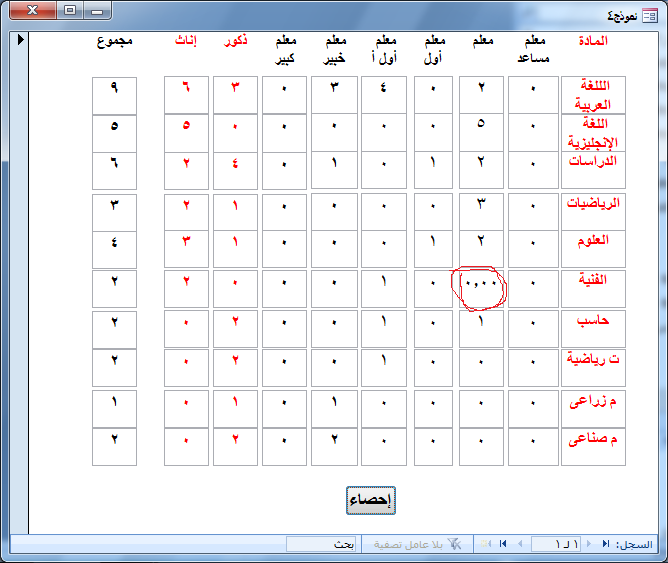The width and height of the screenshot is (668, 563).
Task: Click إناث cell ٦ in اللغة العربية row
Action: 186,95
